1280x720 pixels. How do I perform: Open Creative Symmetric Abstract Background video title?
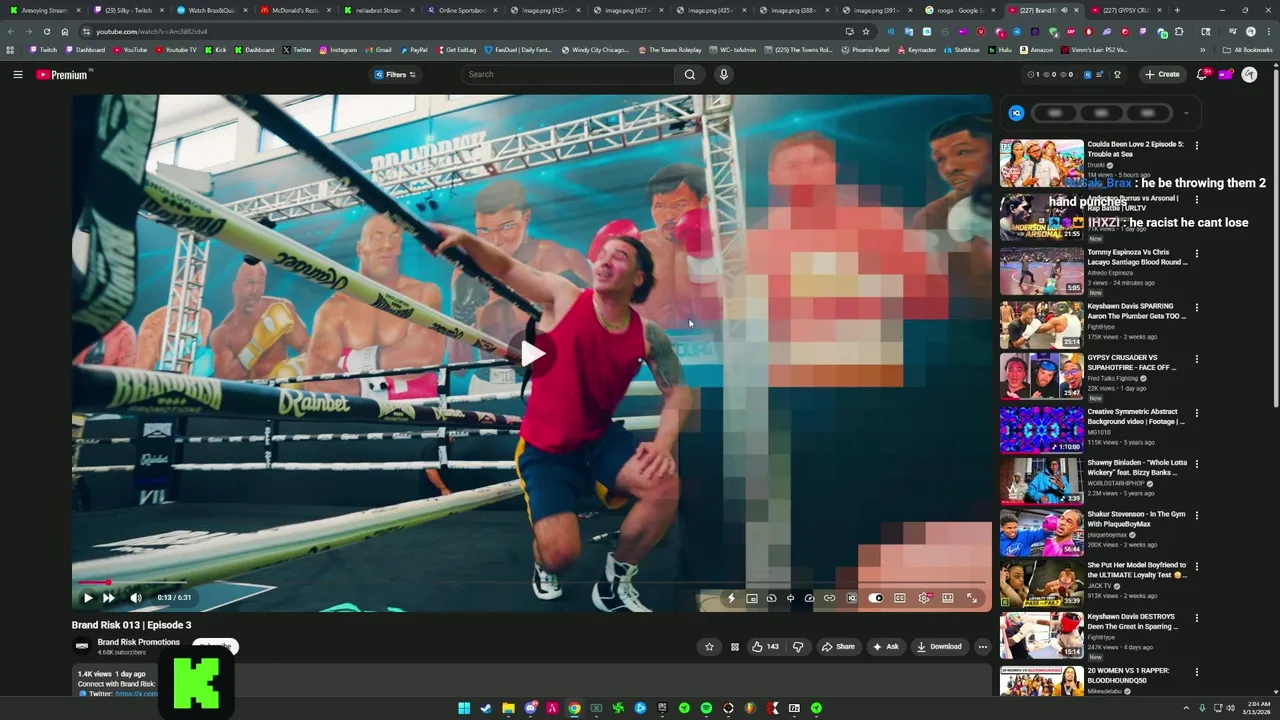1136,417
